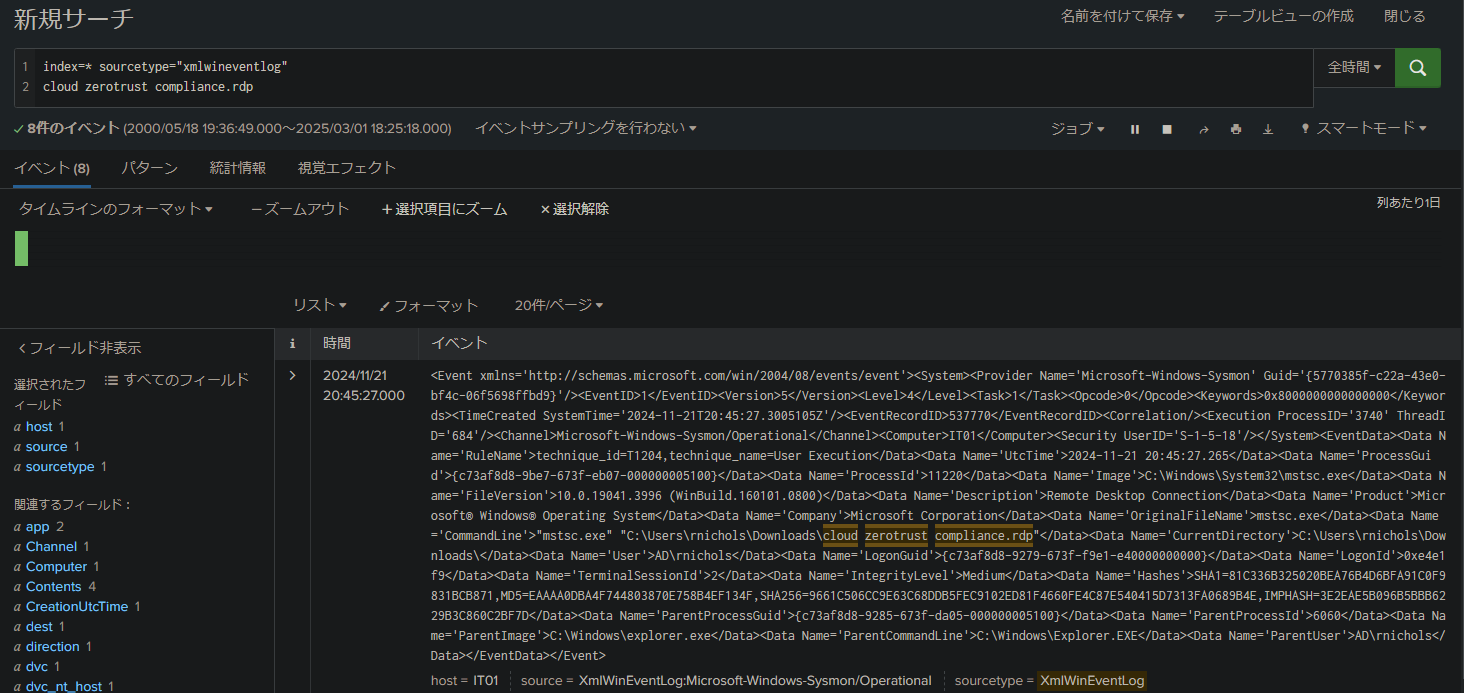Expand the 2024/11/21 event row
1464x693 pixels.
[x=292, y=376]
